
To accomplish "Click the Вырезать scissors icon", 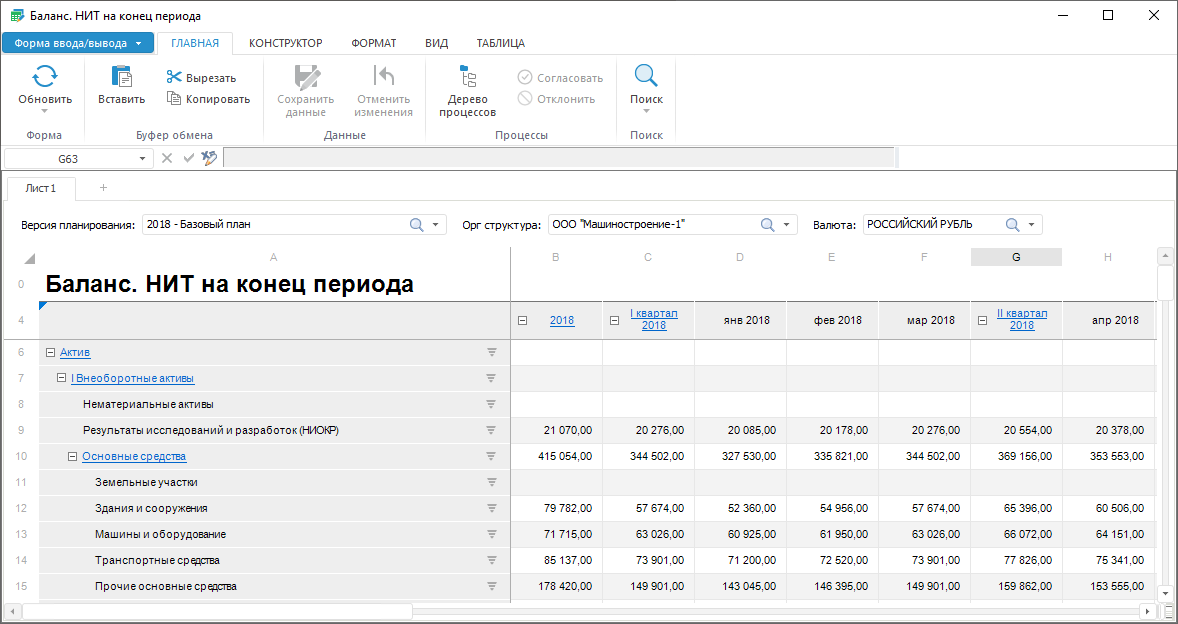I will tap(174, 78).
